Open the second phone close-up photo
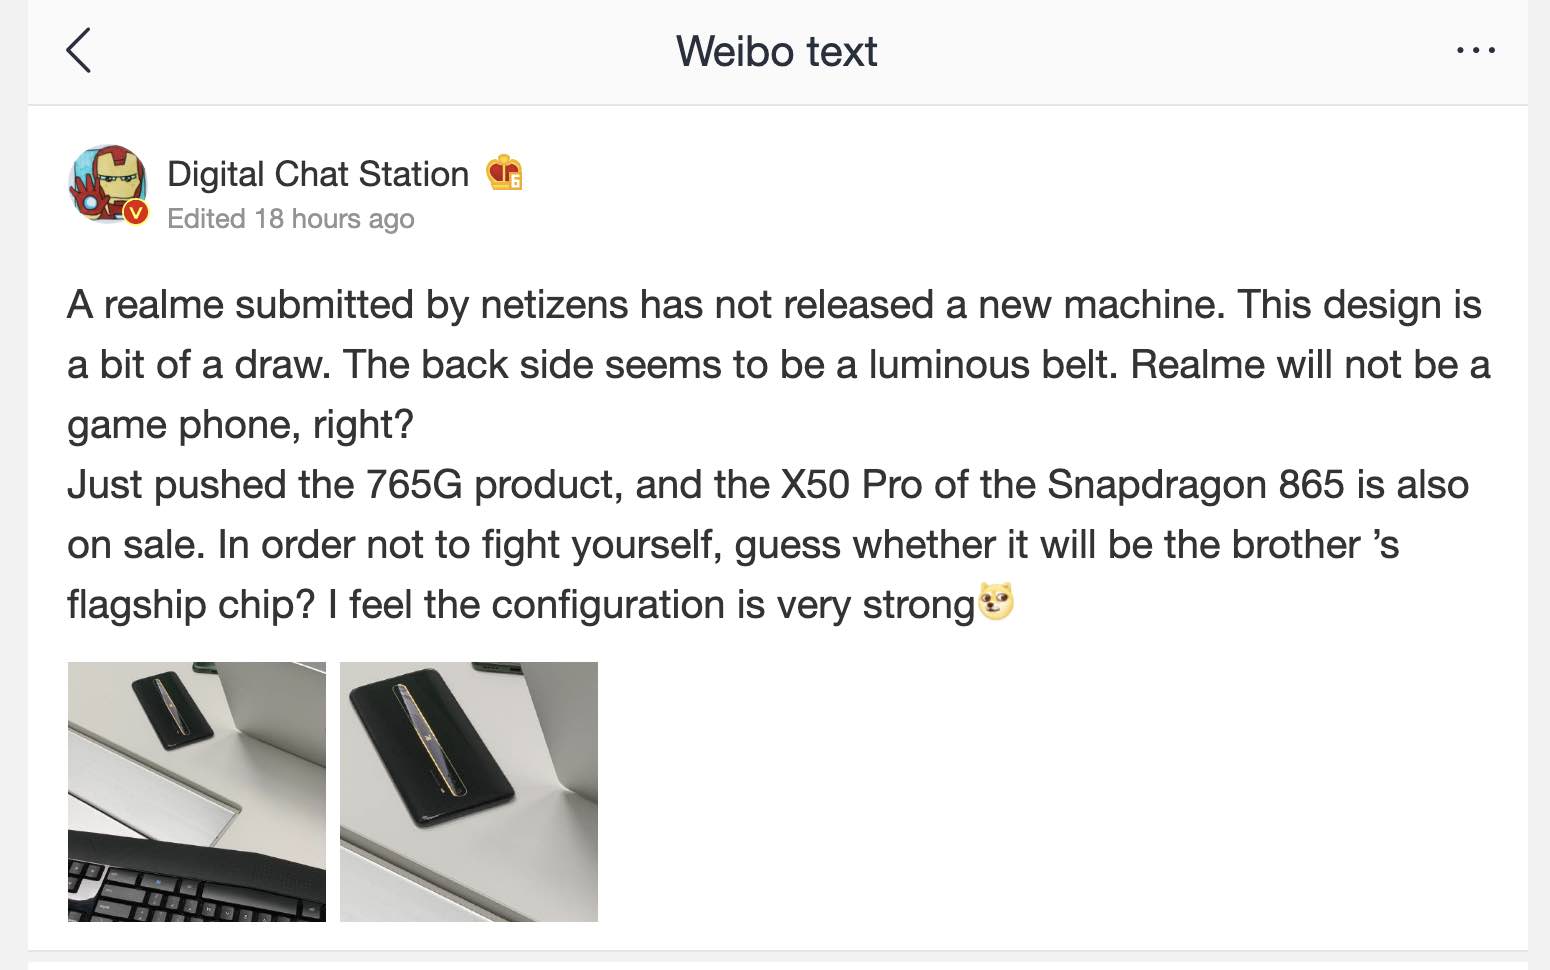Image resolution: width=1550 pixels, height=970 pixels. point(469,791)
